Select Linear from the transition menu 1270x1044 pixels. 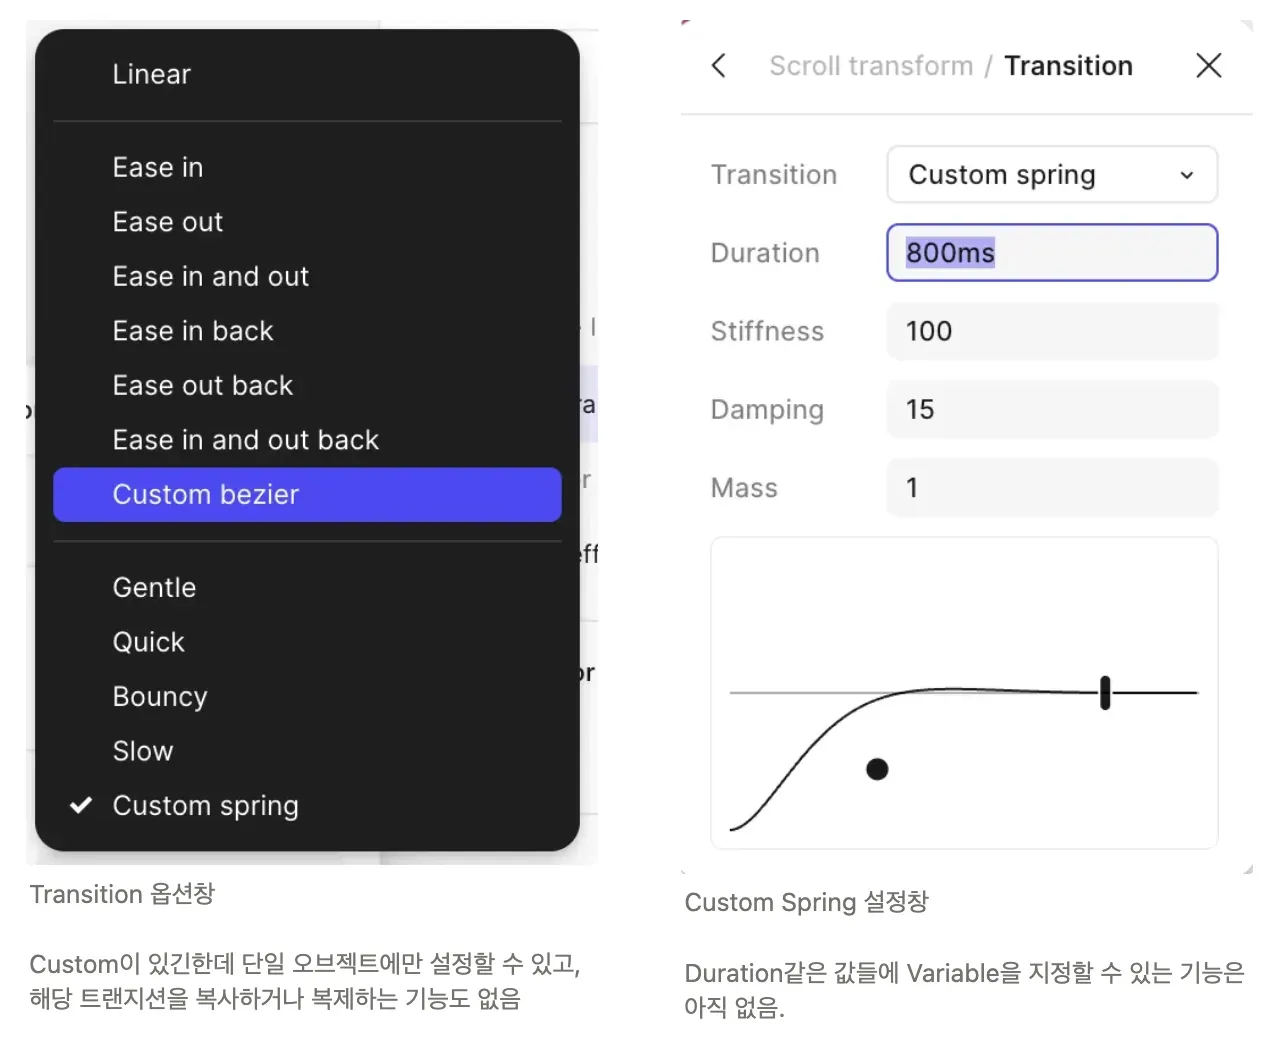point(152,74)
